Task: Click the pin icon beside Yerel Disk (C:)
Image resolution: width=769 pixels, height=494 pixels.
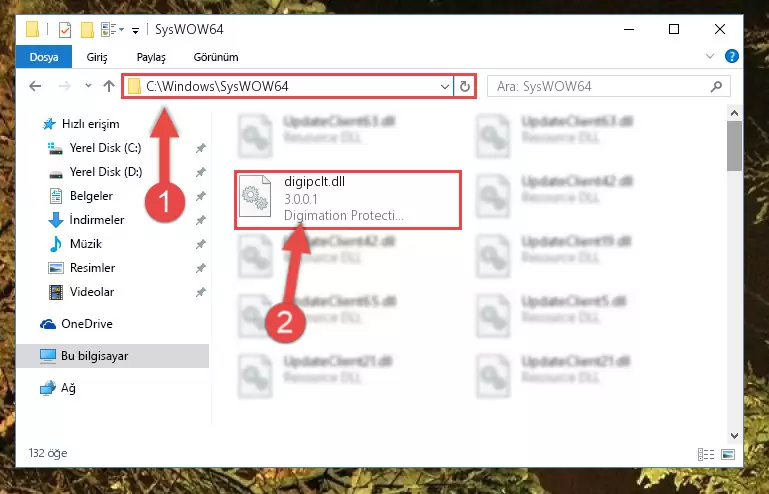Action: 201,148
